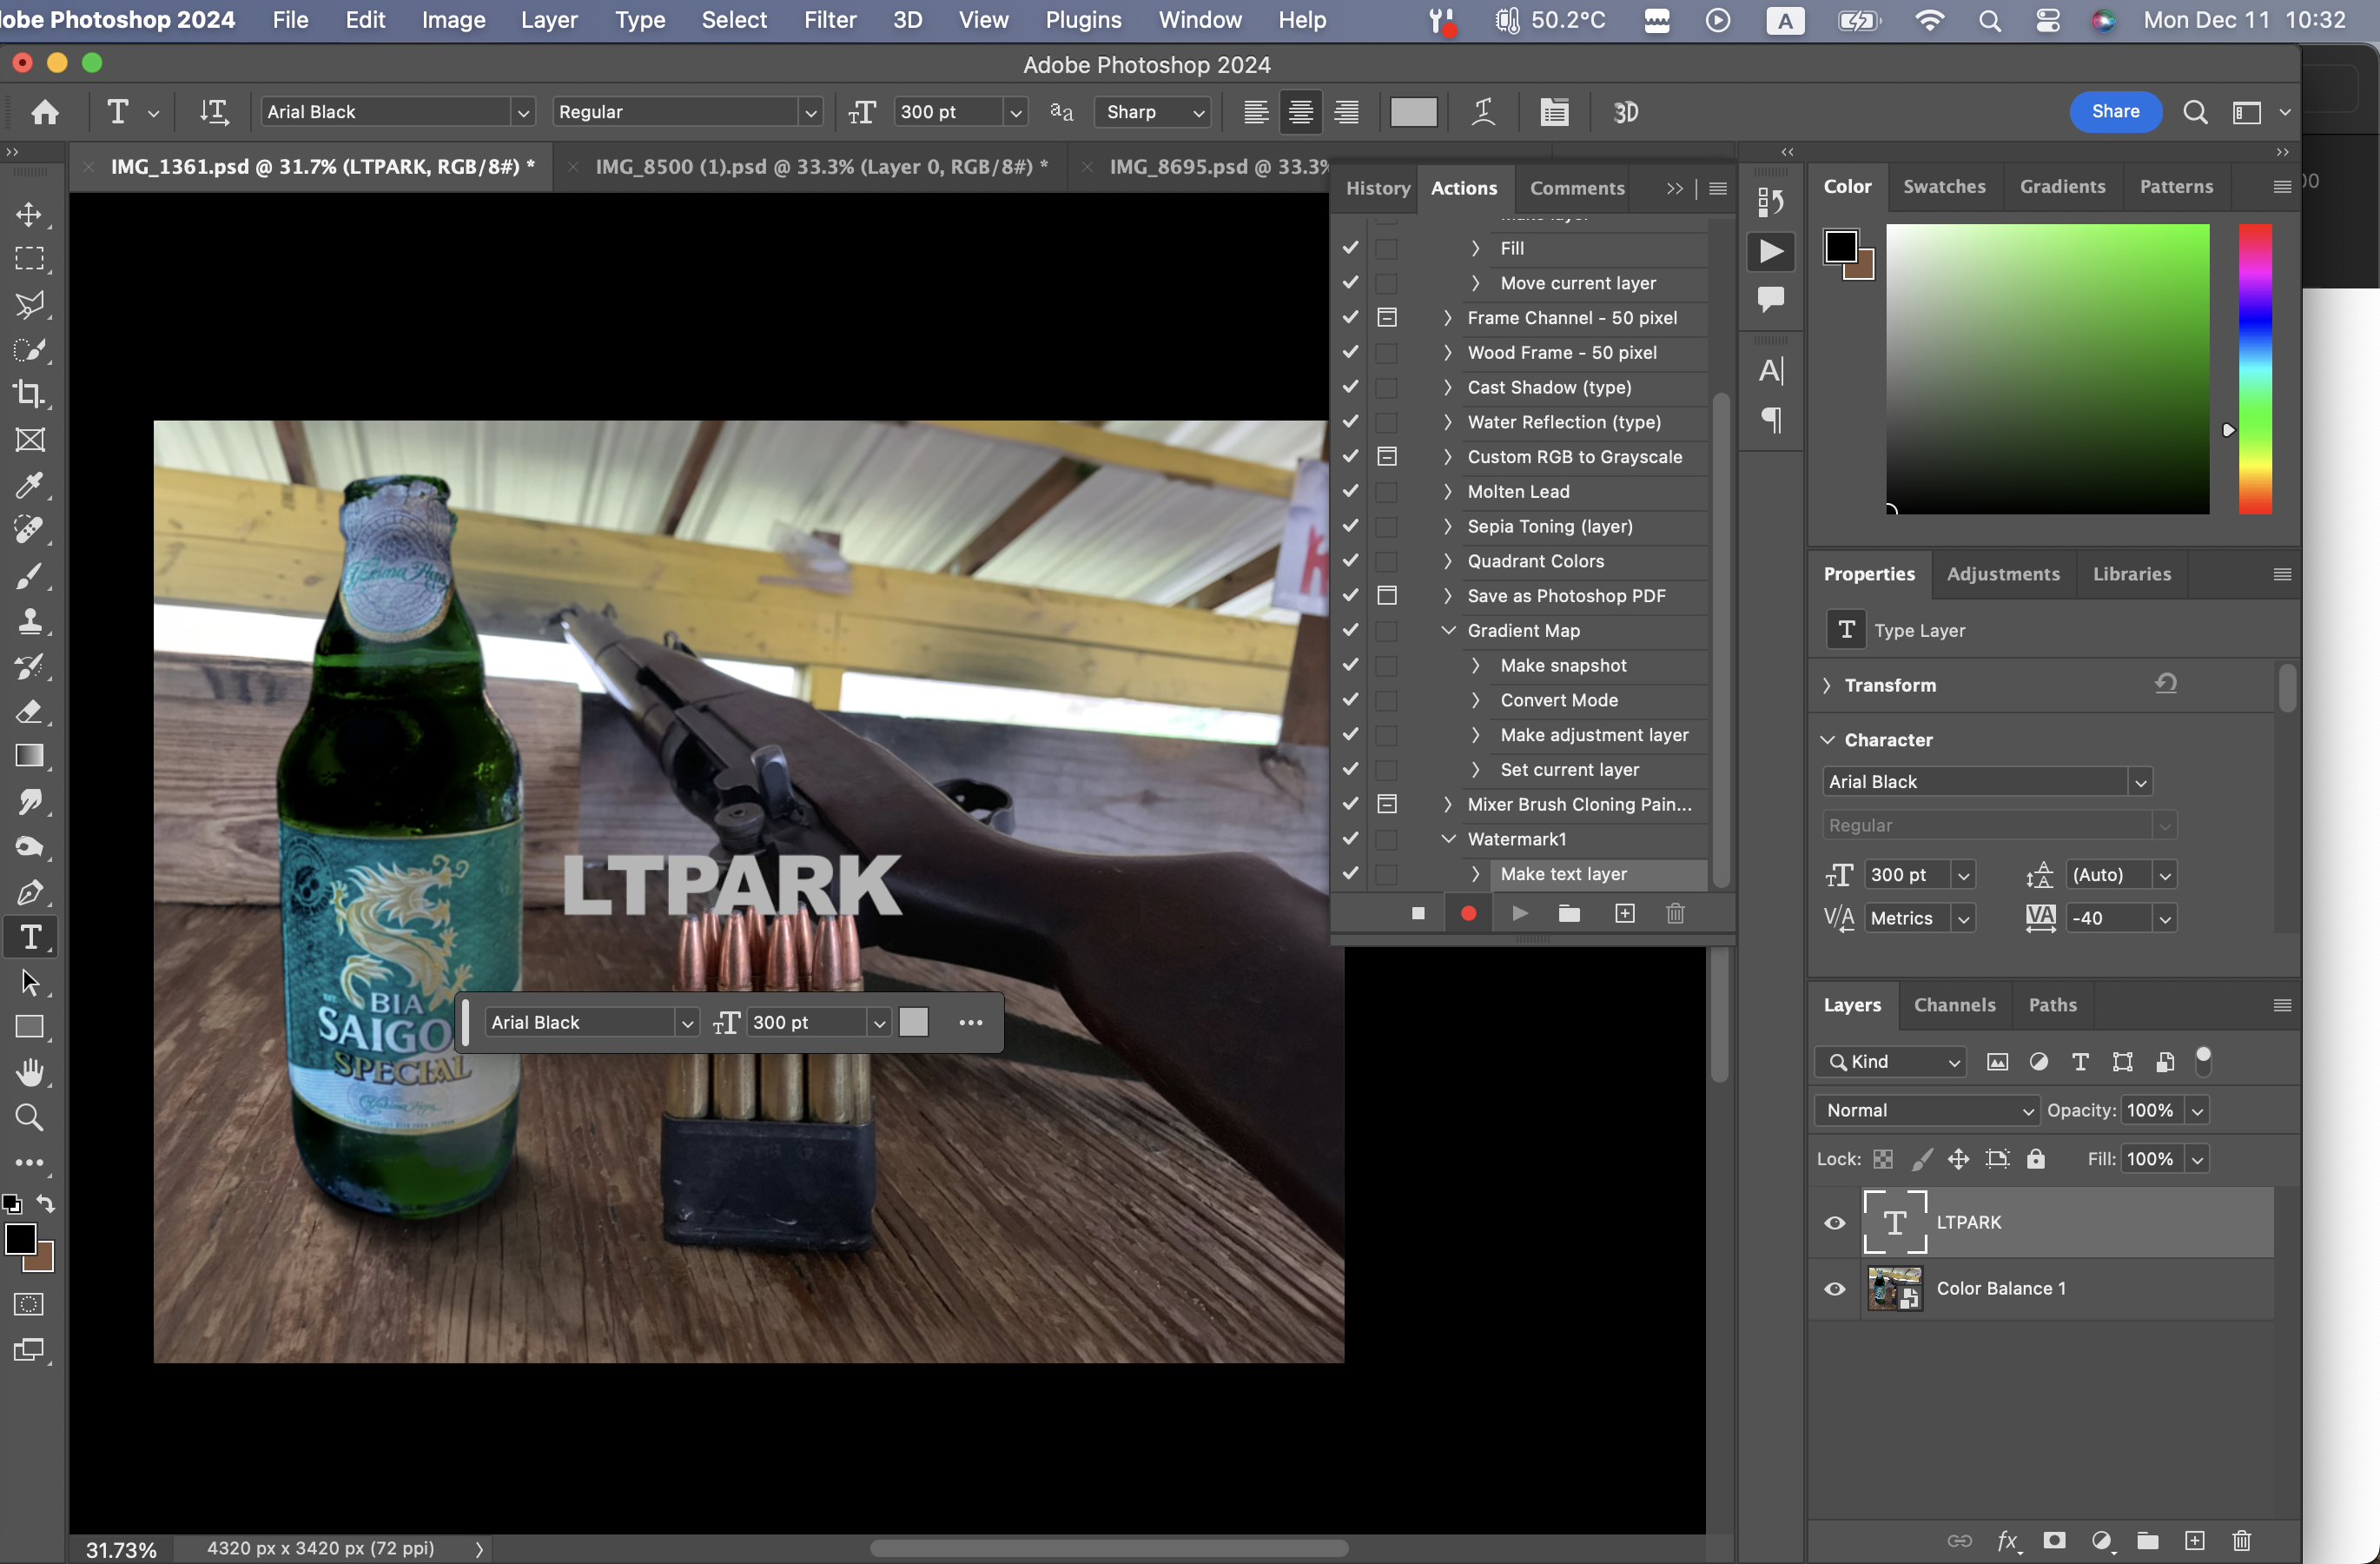Select the Sepia Toning (layer) action
Viewport: 2380px width, 1564px height.
click(x=1549, y=526)
